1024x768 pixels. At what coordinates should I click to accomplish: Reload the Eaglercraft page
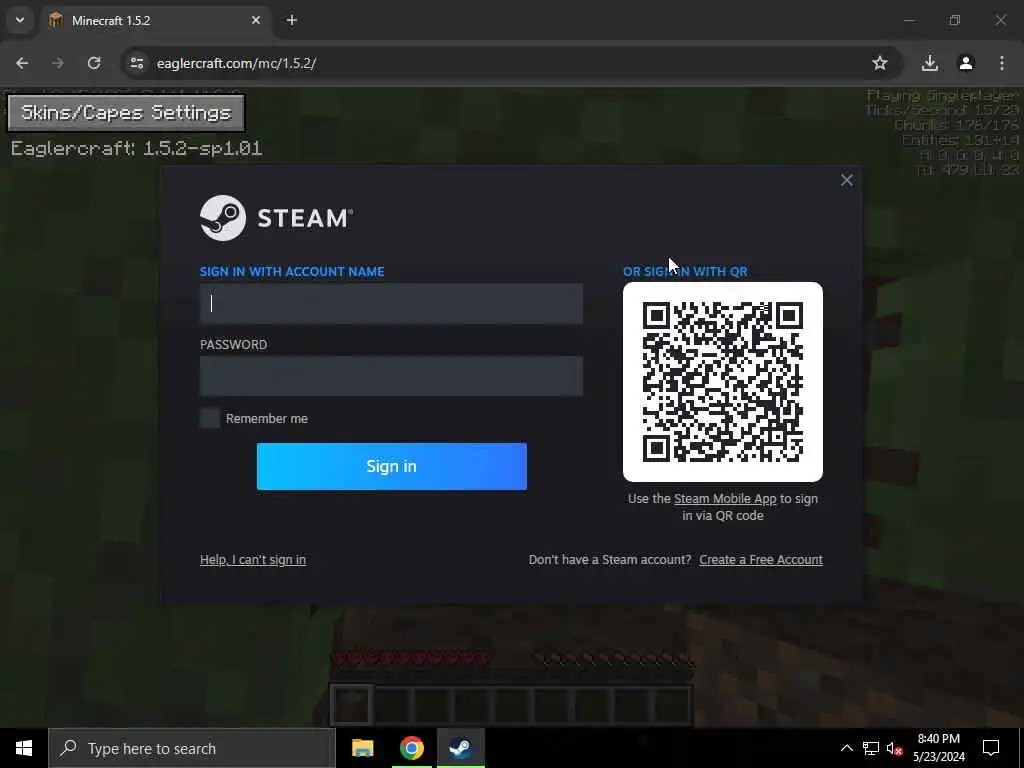94,63
